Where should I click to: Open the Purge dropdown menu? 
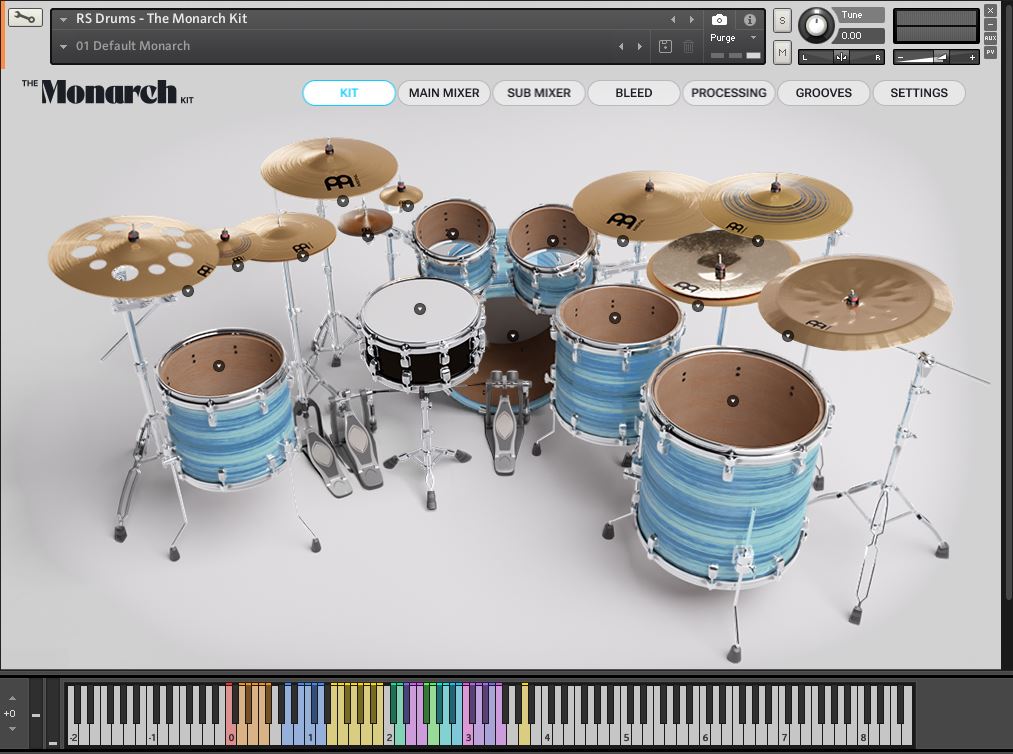[x=753, y=38]
